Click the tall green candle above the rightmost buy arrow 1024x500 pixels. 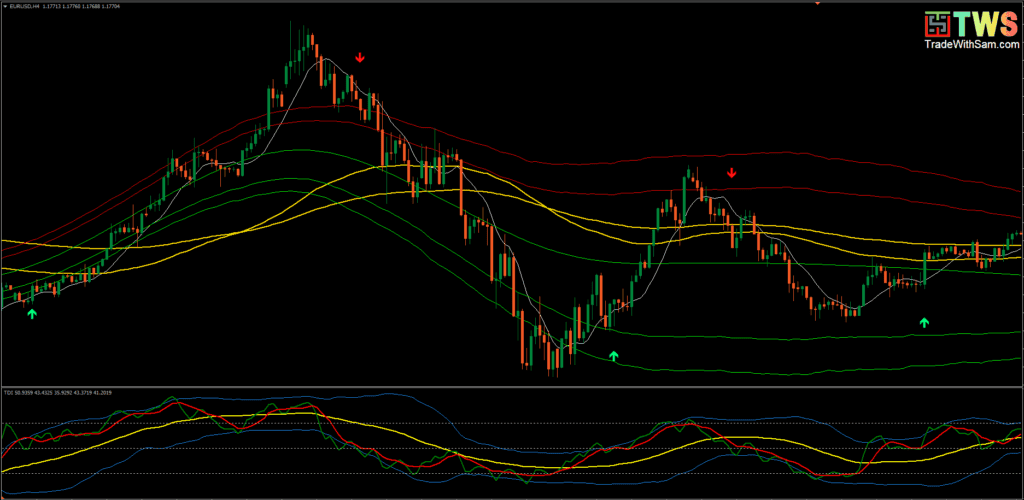click(x=924, y=268)
